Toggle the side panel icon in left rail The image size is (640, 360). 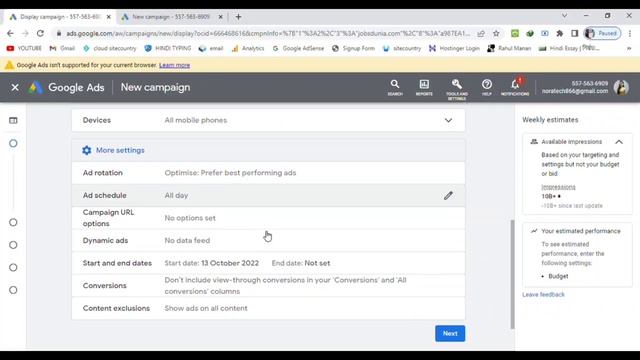pyautogui.click(x=13, y=120)
